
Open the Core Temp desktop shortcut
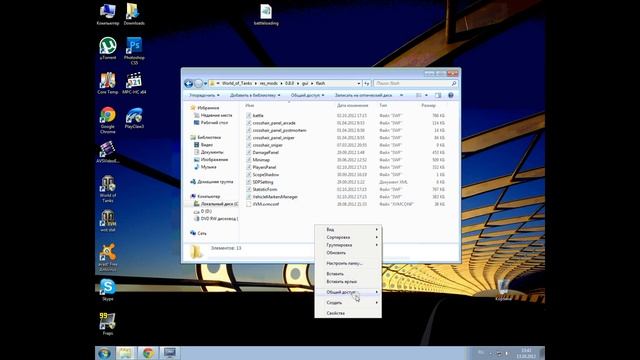(108, 83)
